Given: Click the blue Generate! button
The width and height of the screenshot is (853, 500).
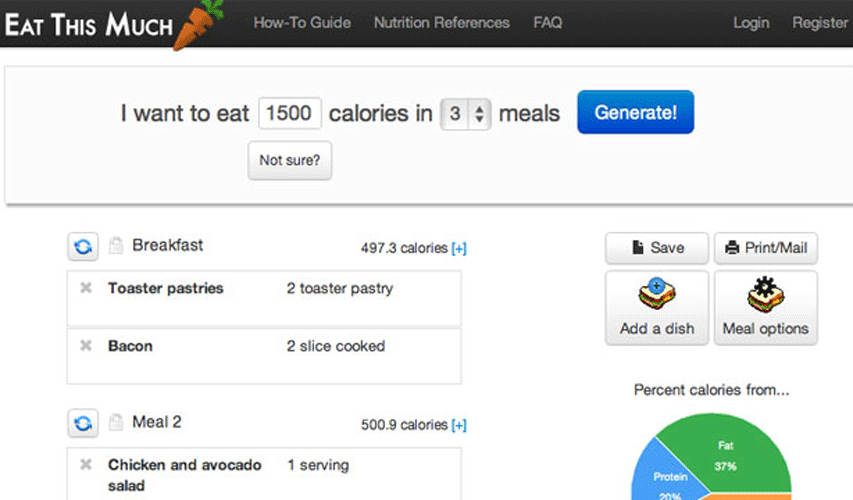Looking at the screenshot, I should click(x=635, y=112).
